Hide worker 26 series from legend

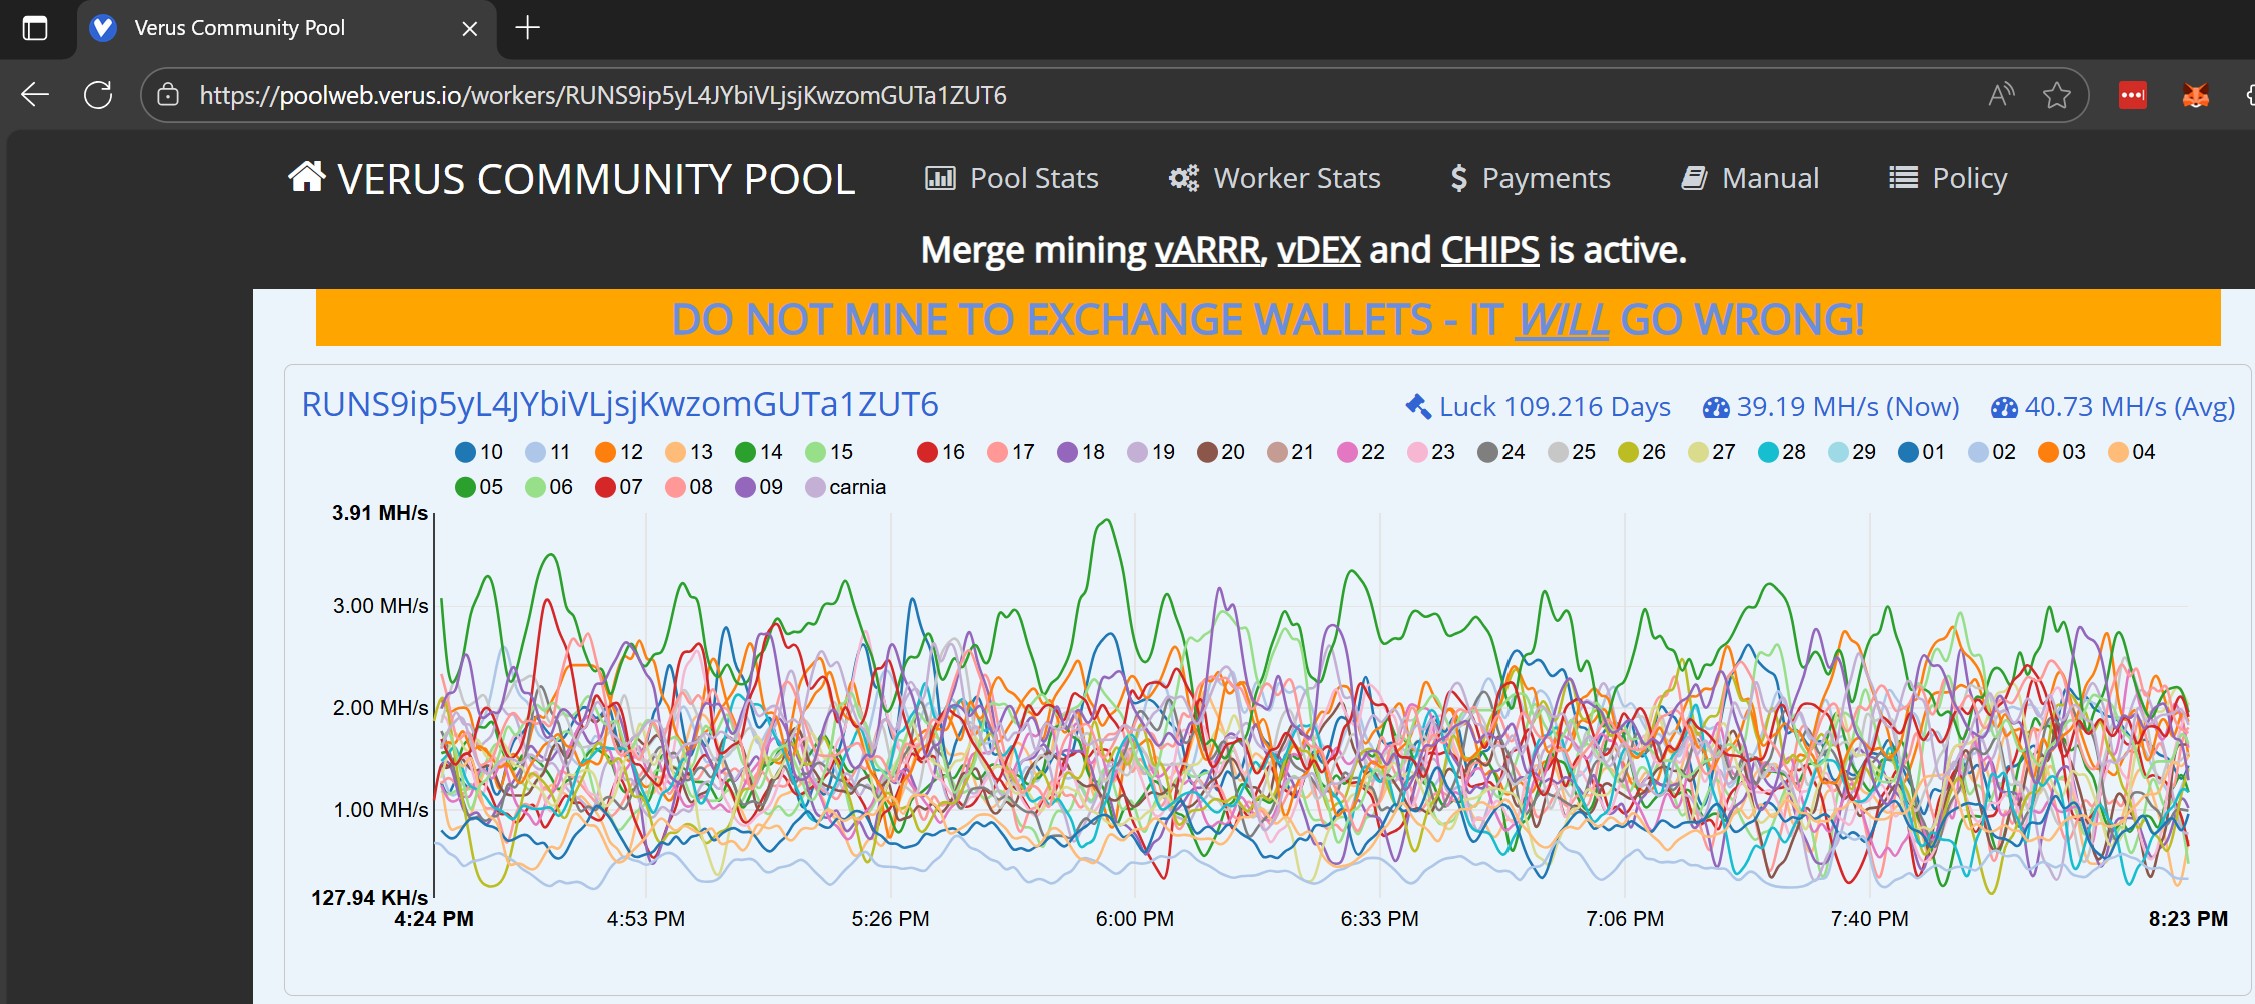pos(1641,452)
